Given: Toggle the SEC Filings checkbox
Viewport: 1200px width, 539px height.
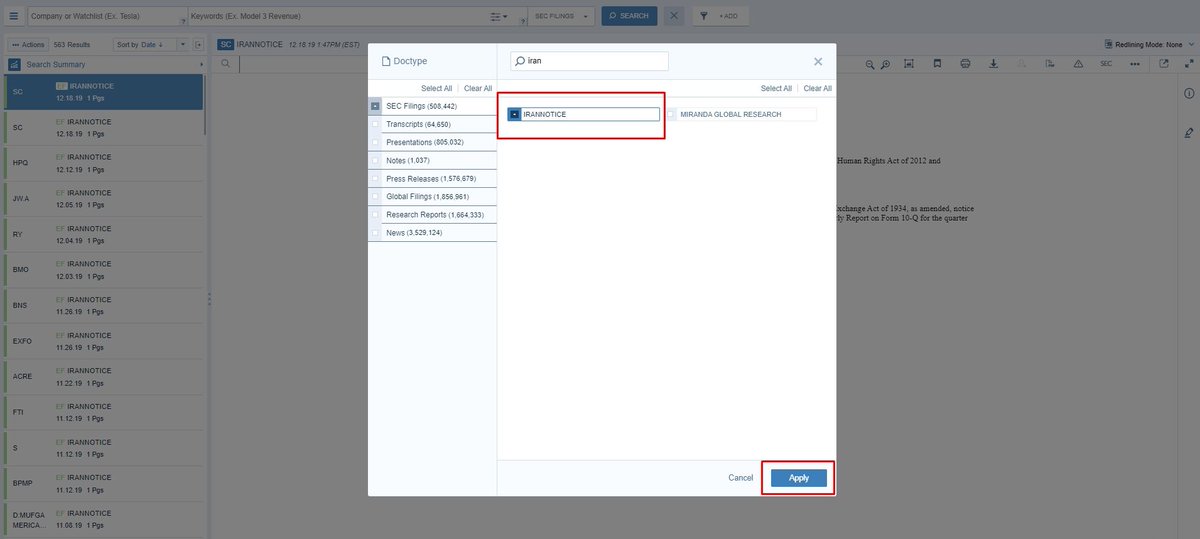Looking at the screenshot, I should pos(375,106).
